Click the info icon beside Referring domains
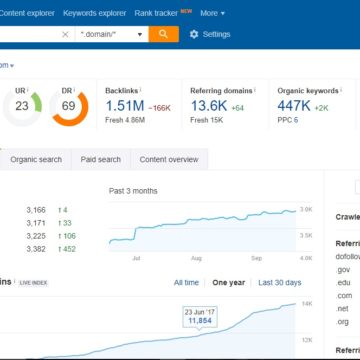 [x=255, y=90]
